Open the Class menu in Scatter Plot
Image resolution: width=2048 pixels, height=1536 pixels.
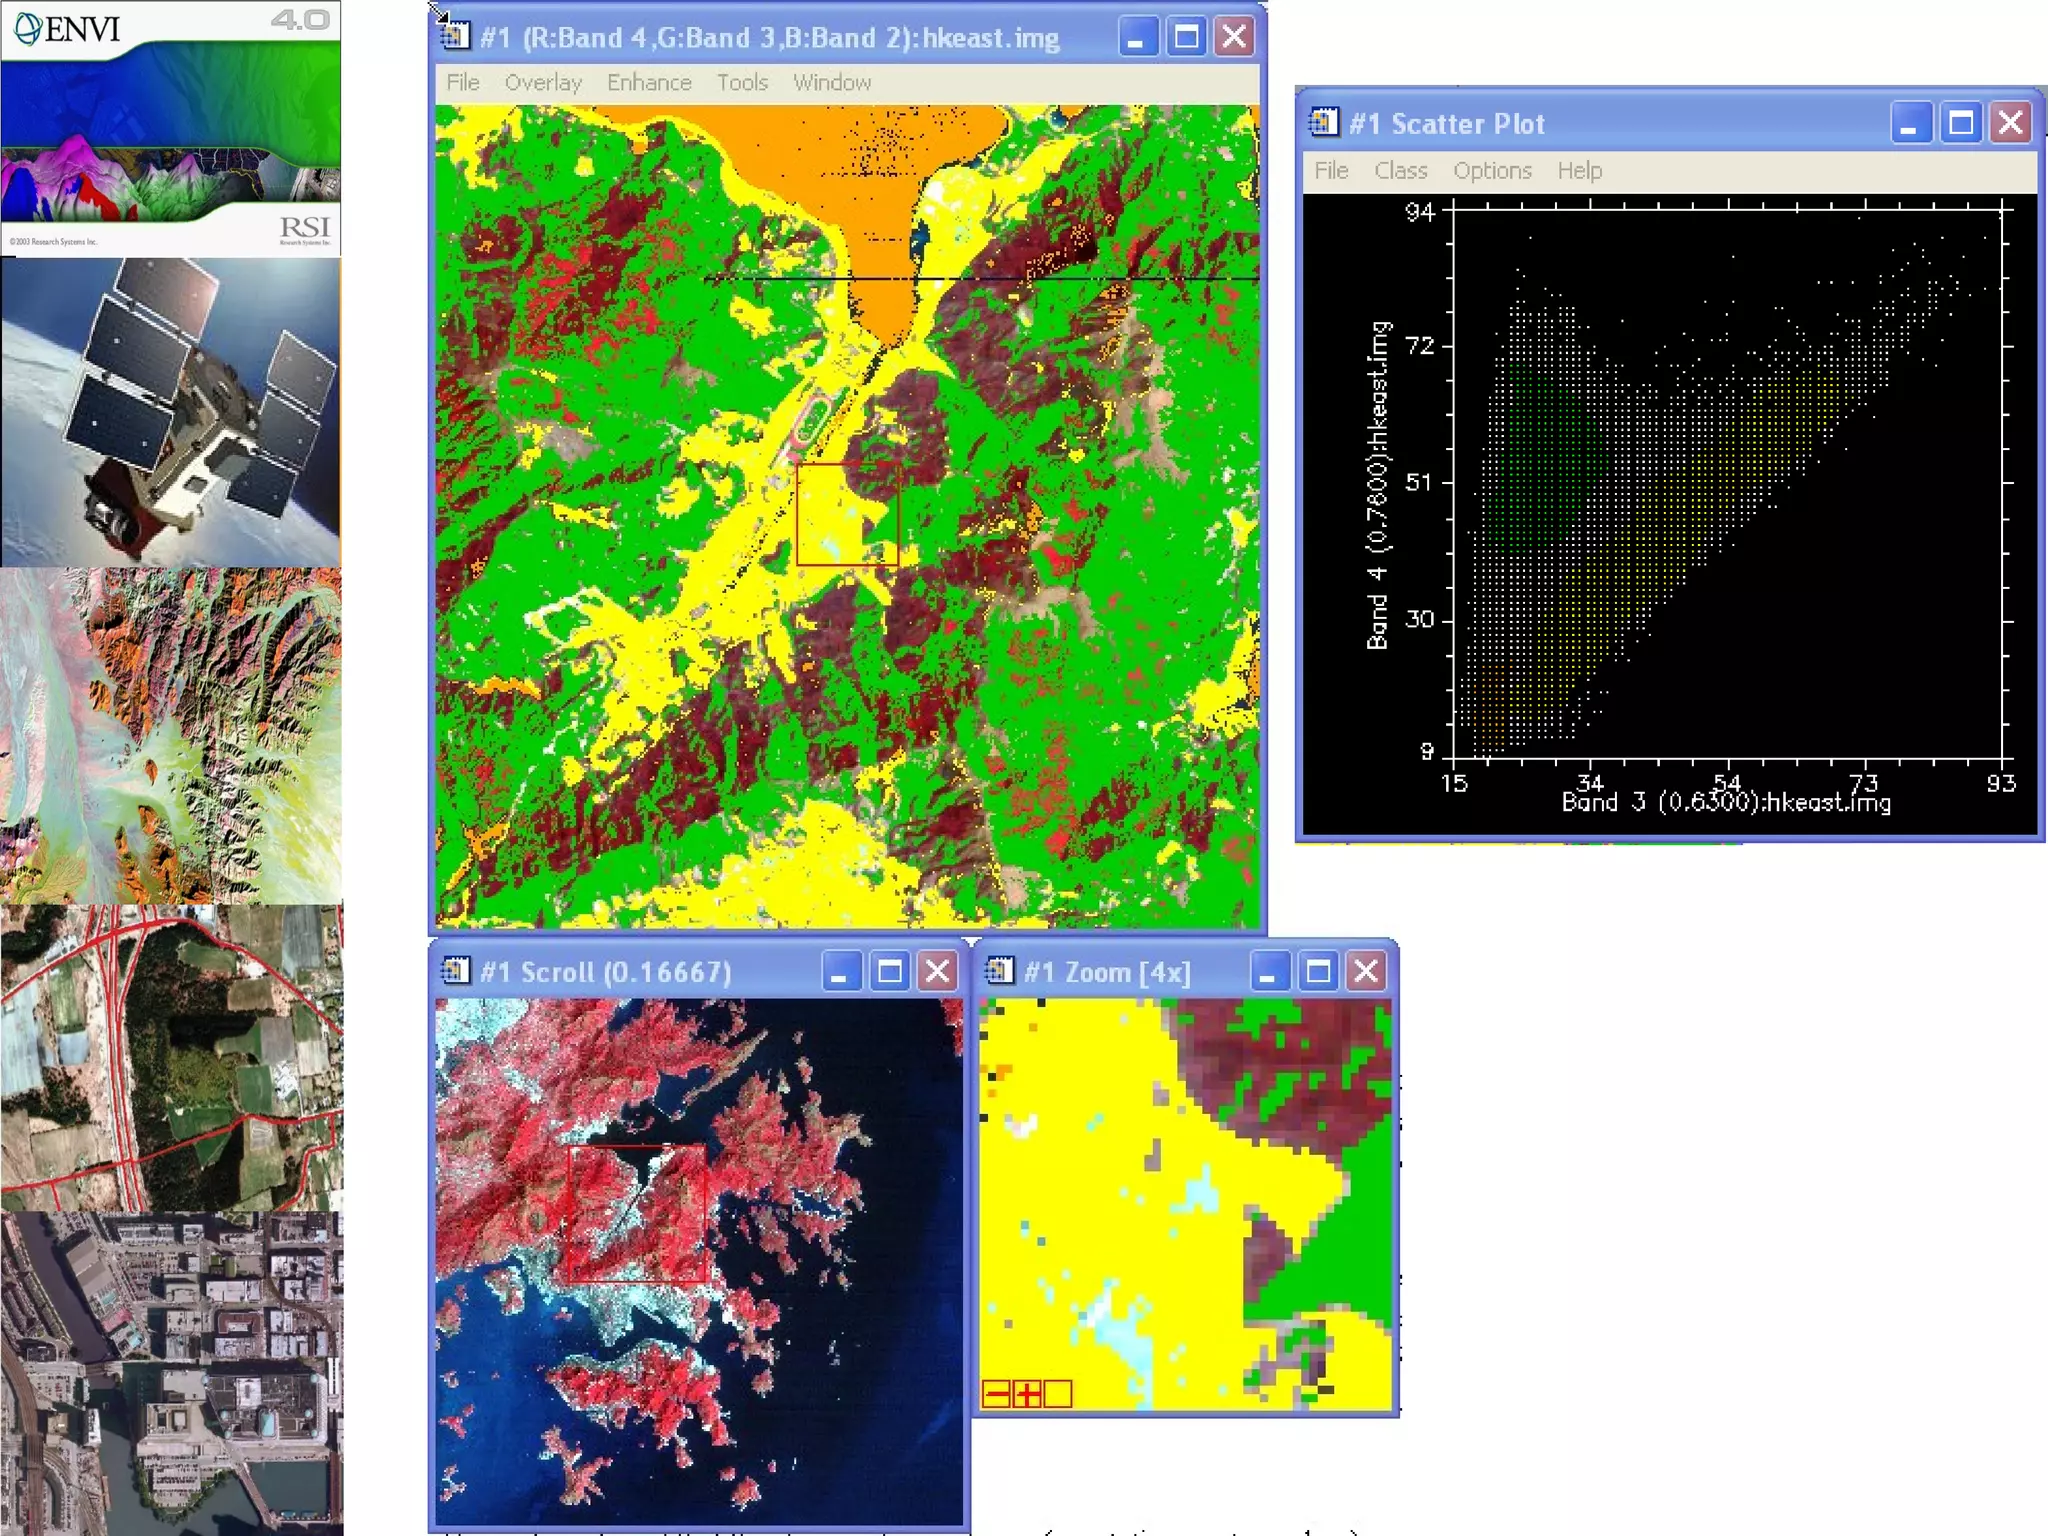click(x=1400, y=171)
